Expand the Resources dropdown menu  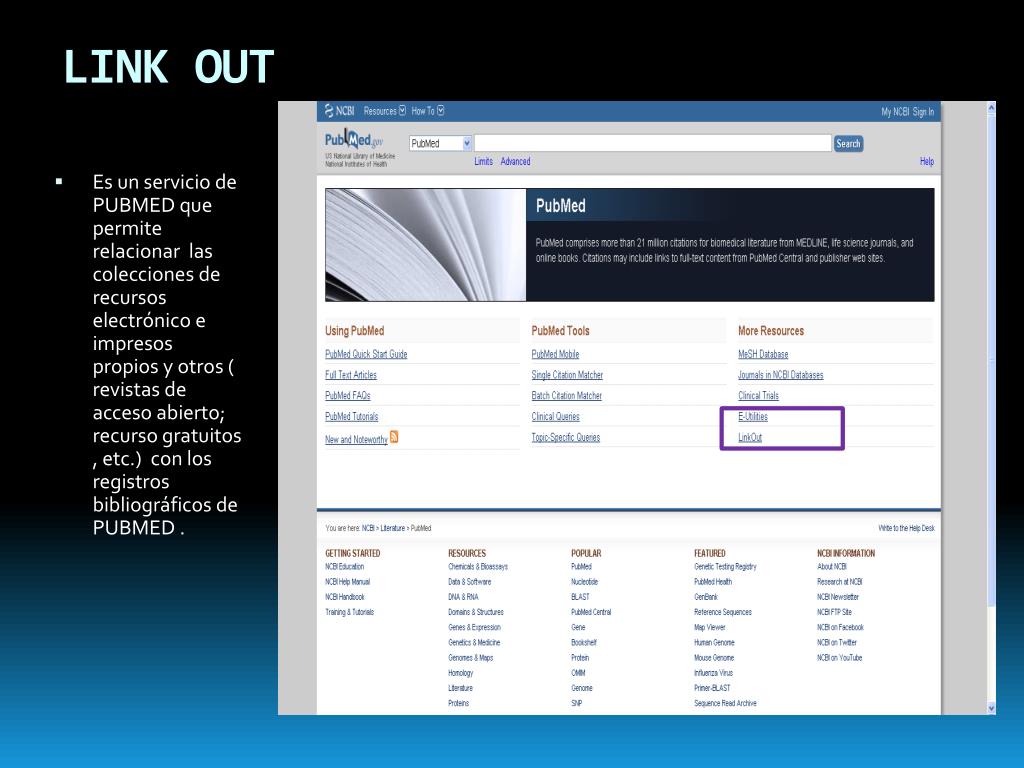385,111
